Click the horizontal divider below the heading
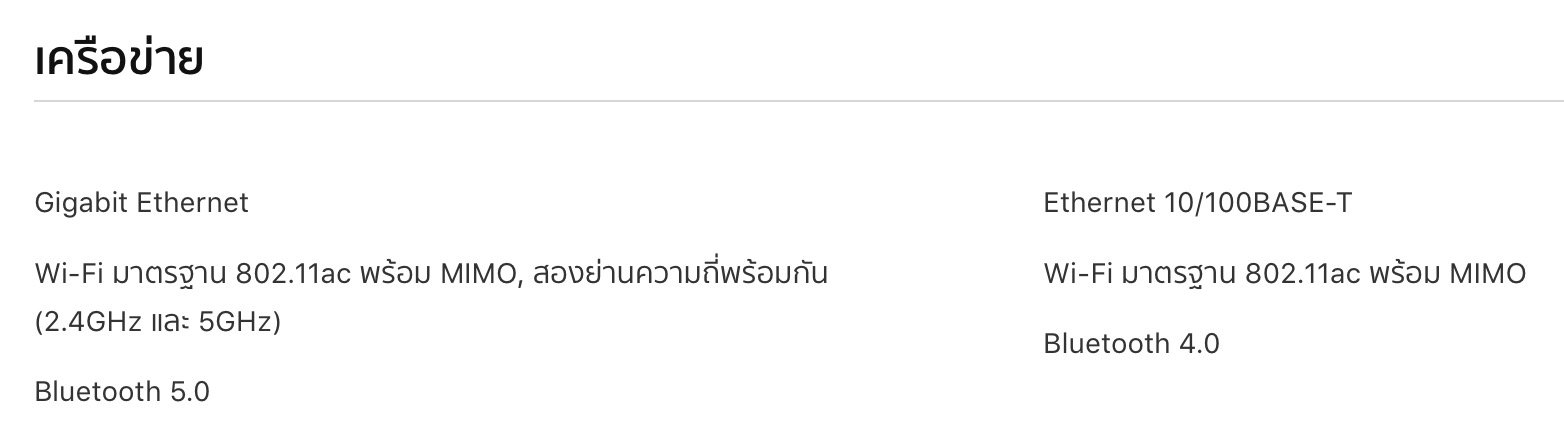The width and height of the screenshot is (1564, 442). tap(798, 101)
